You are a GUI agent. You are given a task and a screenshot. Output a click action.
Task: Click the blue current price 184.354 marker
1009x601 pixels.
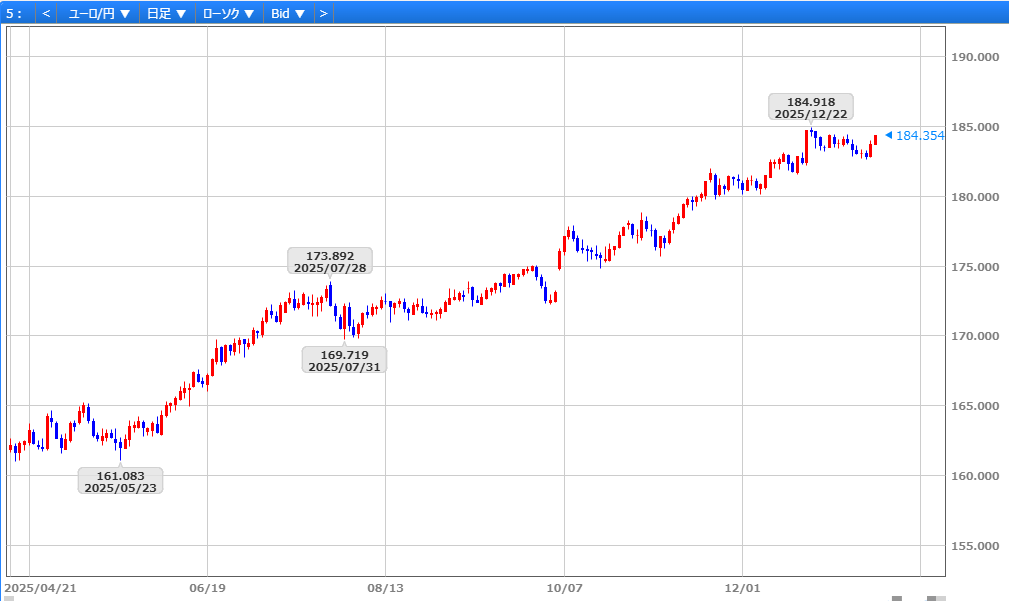click(915, 135)
